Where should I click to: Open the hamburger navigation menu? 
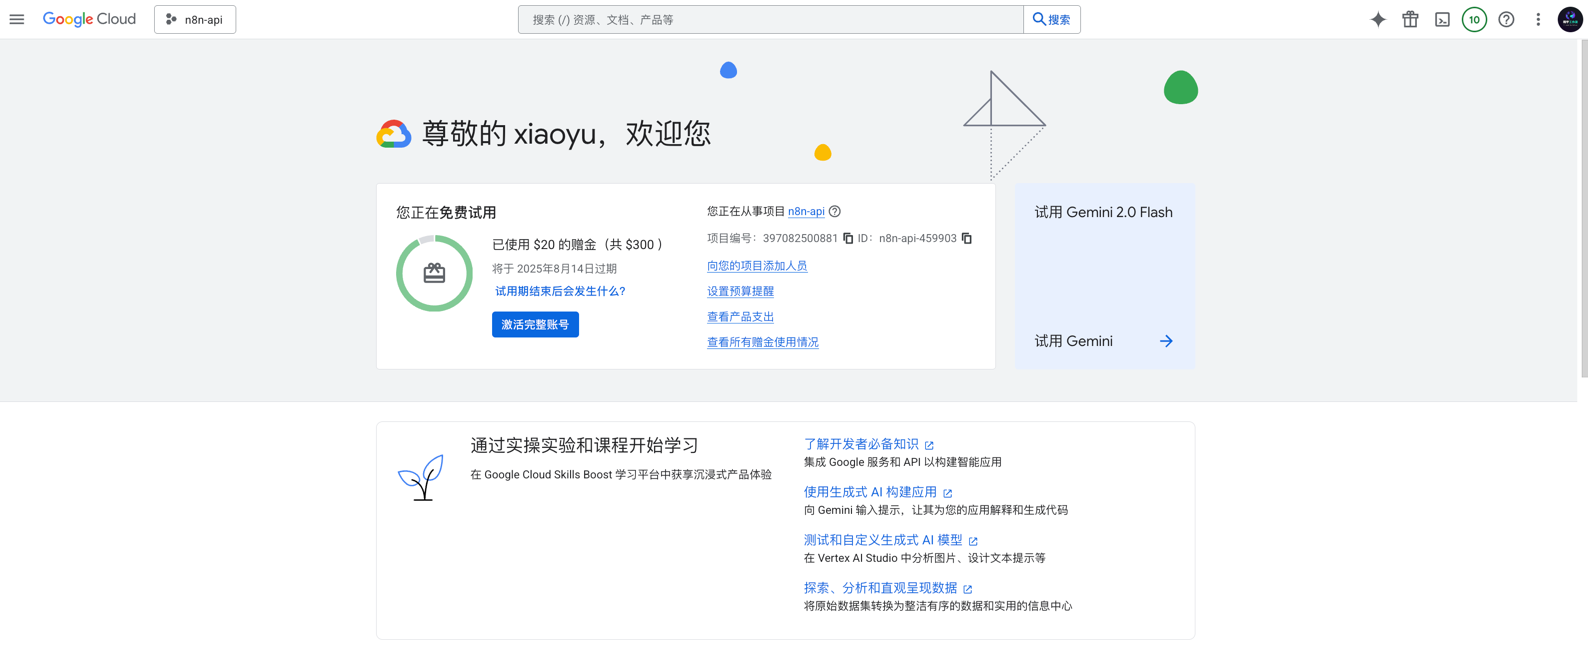(x=17, y=19)
